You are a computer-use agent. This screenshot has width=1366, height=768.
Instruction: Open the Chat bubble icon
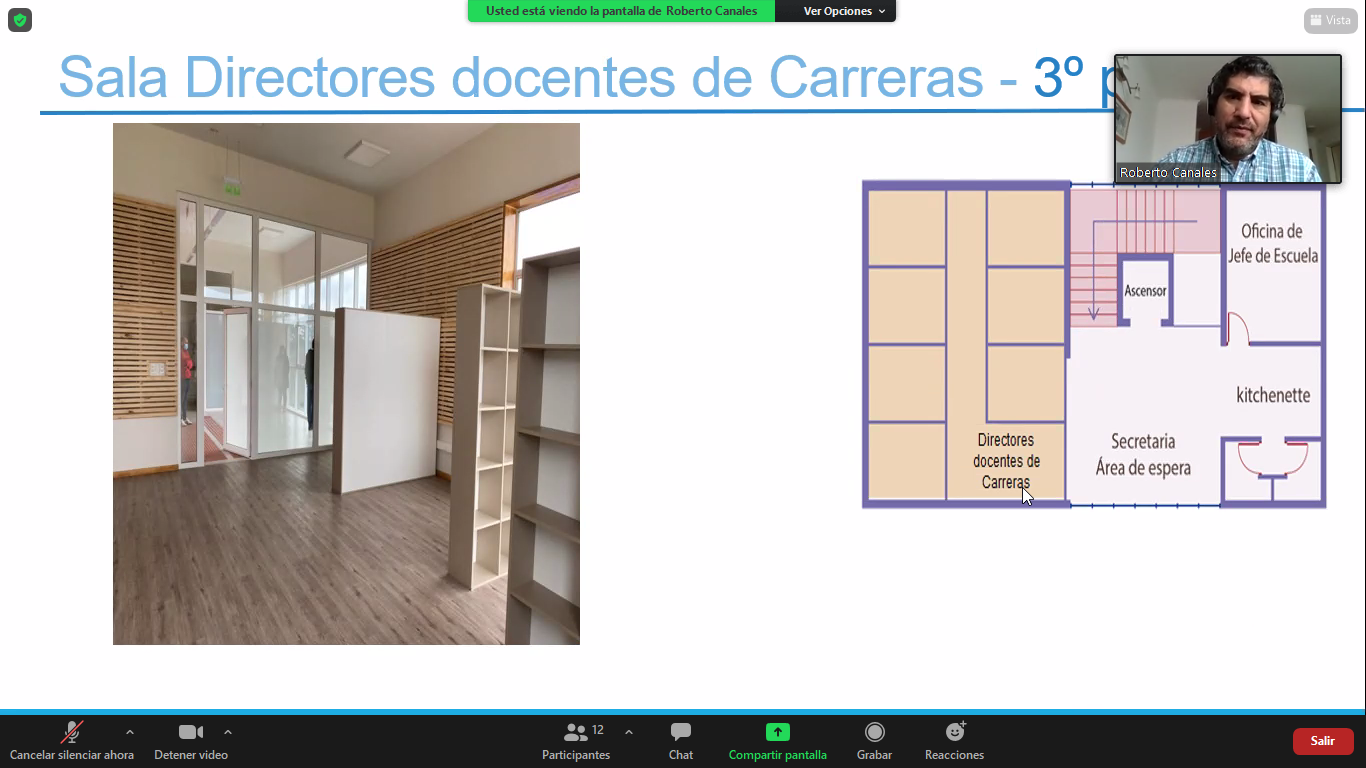click(x=681, y=732)
